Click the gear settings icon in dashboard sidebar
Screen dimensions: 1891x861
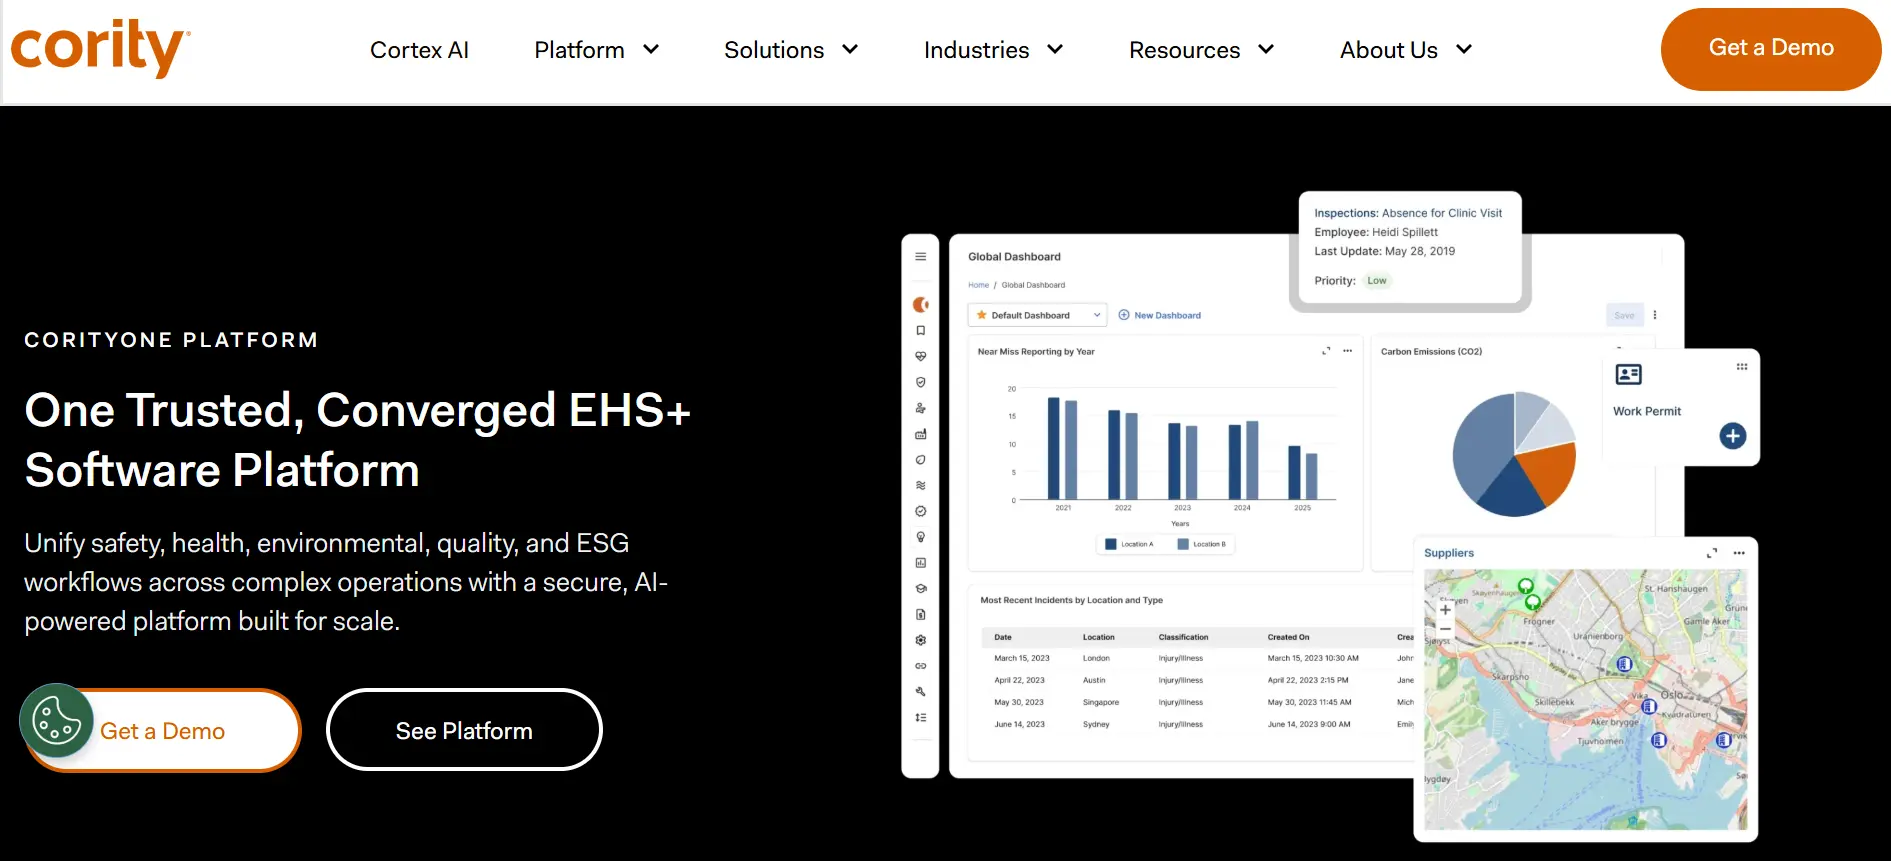(921, 640)
